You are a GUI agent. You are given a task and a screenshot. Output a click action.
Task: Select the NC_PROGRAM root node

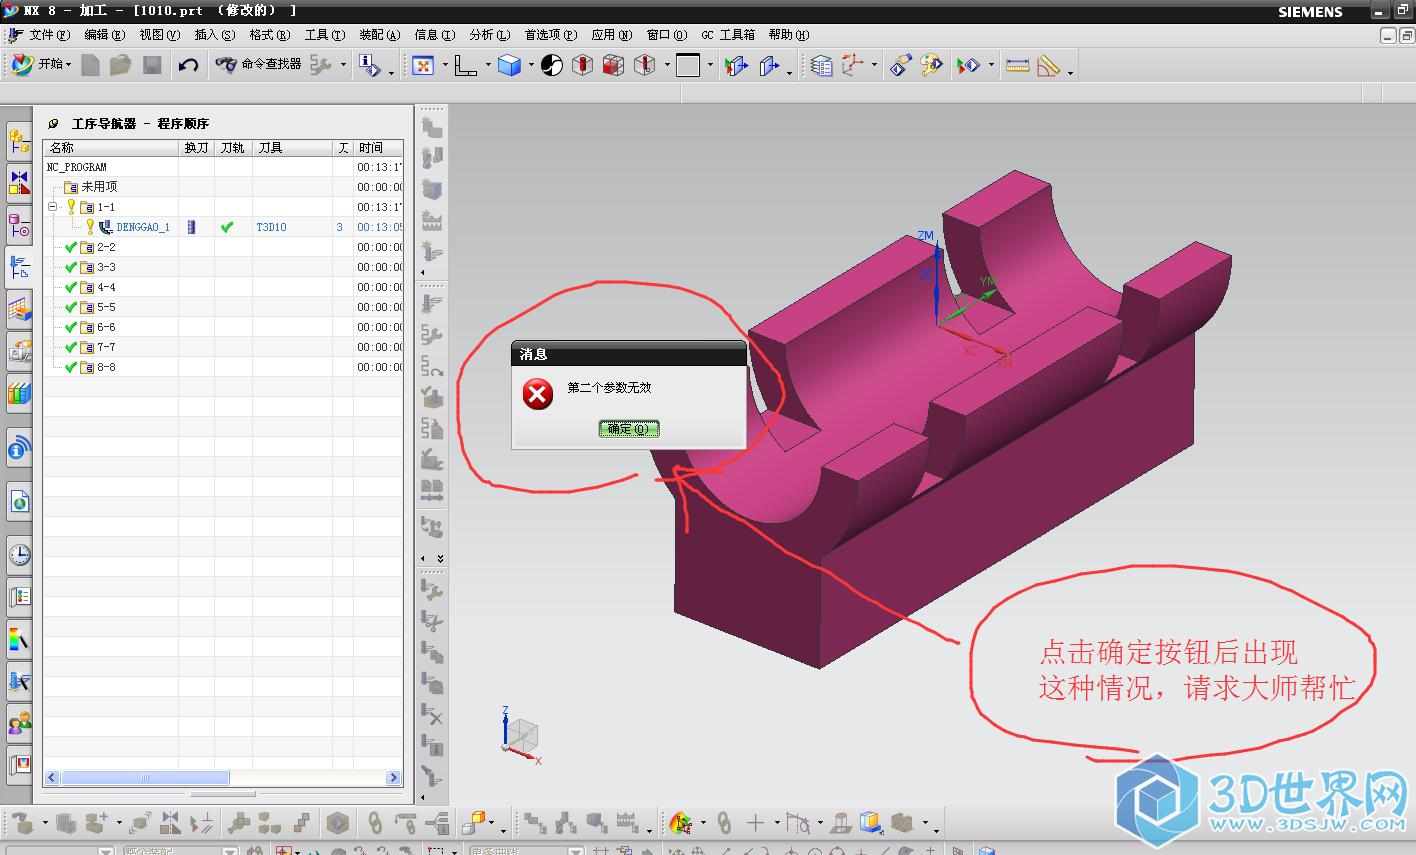tap(77, 167)
